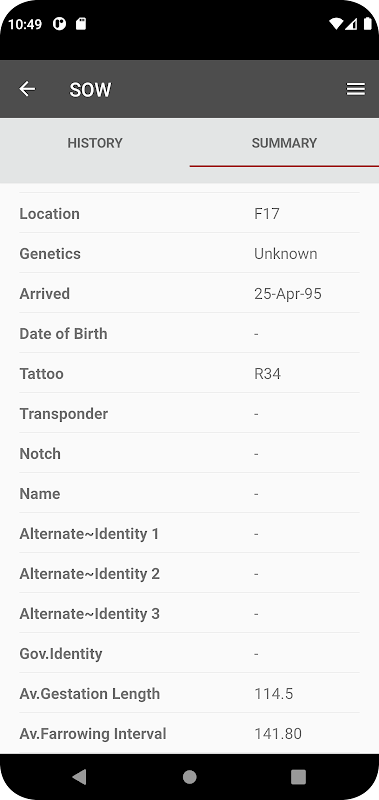Viewport: 379px width, 800px height.
Task: Tap the Wi-Fi status icon
Action: pos(335,24)
